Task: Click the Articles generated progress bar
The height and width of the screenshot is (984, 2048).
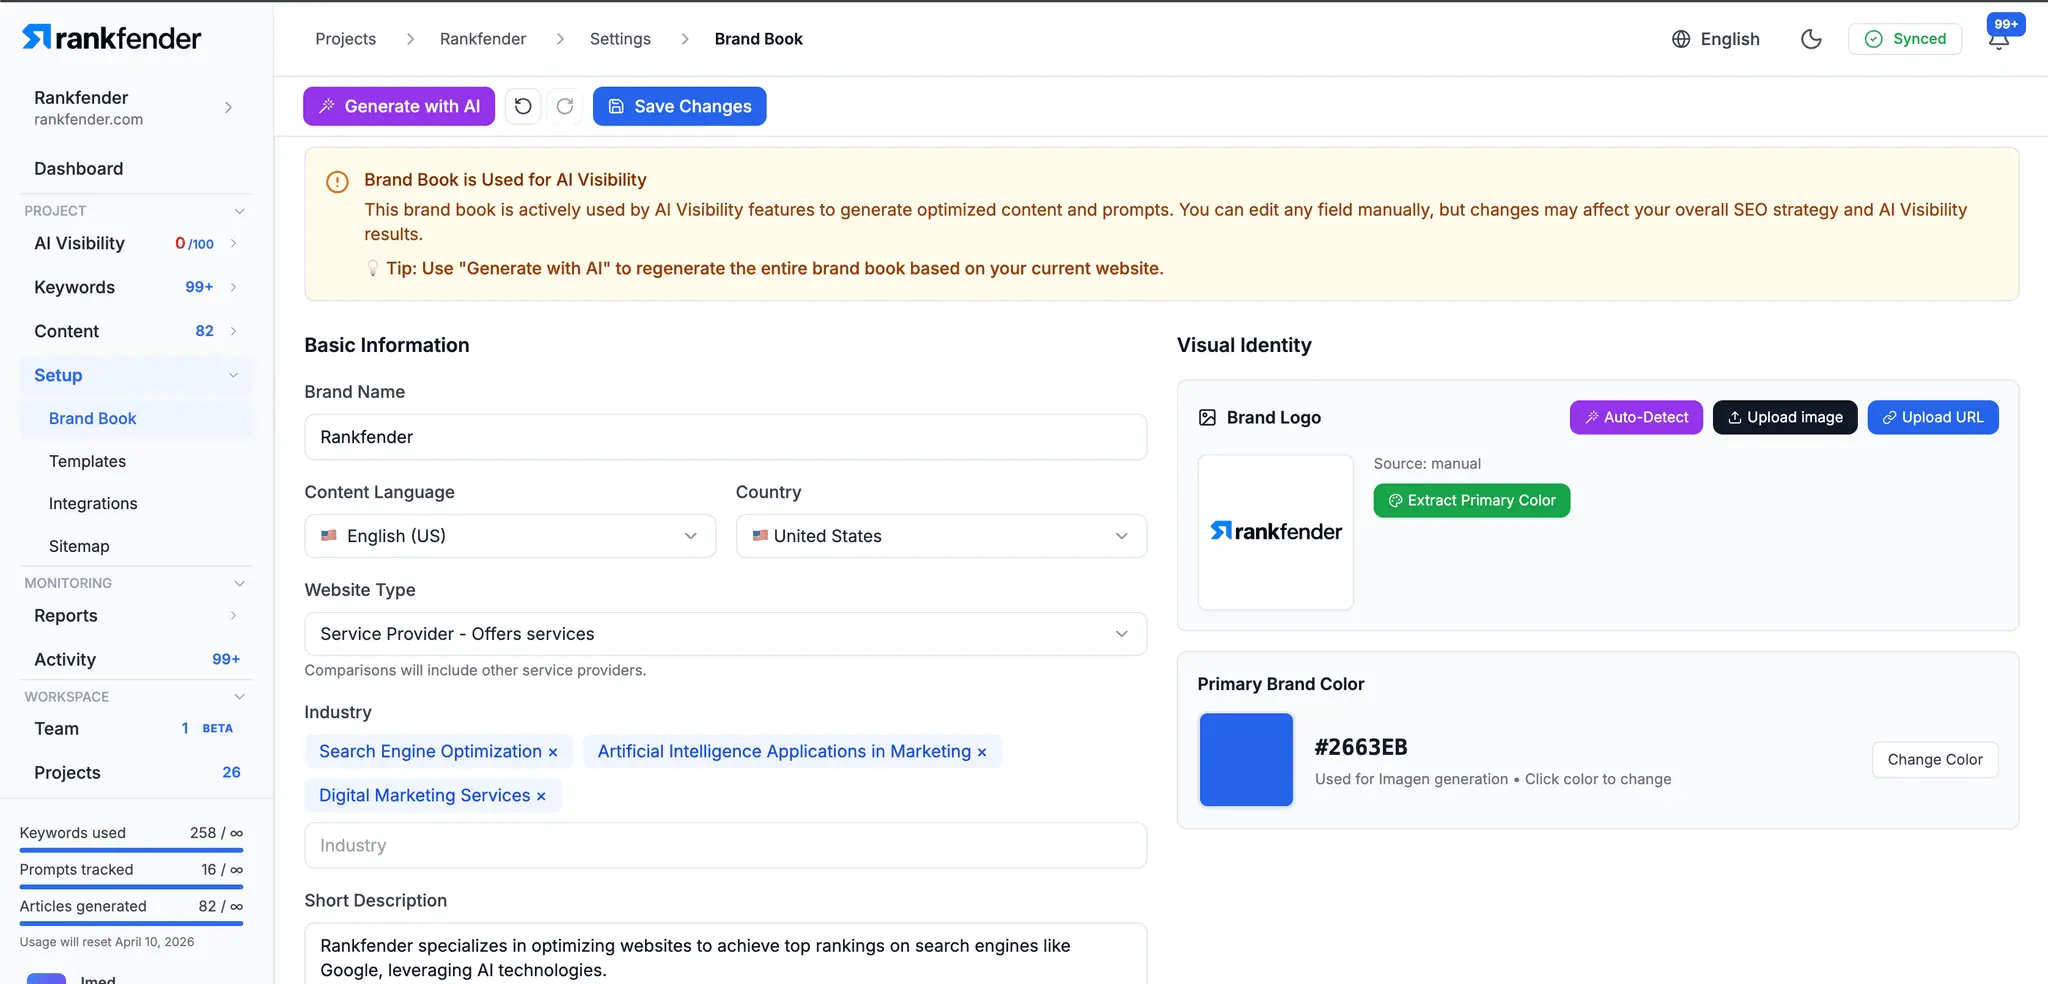Action: [x=131, y=924]
